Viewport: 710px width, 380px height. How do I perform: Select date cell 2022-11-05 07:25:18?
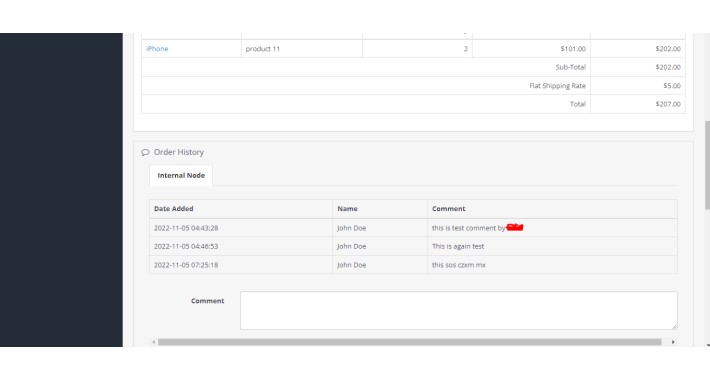[x=186, y=265]
